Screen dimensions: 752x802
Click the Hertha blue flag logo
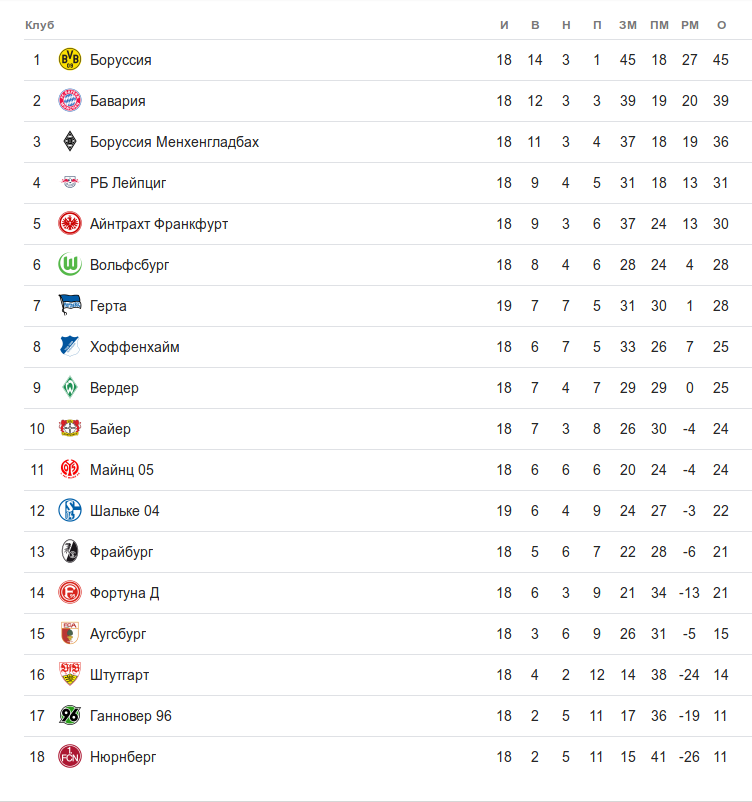point(70,306)
